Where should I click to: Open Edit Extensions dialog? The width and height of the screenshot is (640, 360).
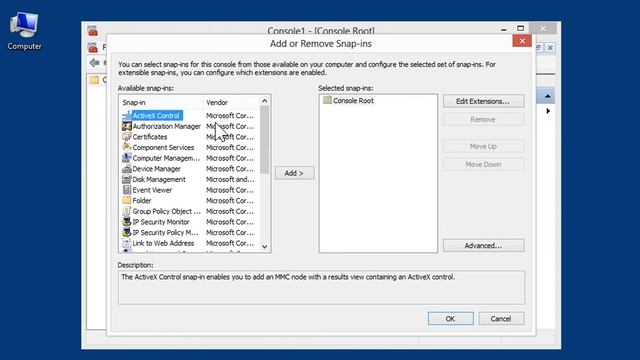coord(483,101)
